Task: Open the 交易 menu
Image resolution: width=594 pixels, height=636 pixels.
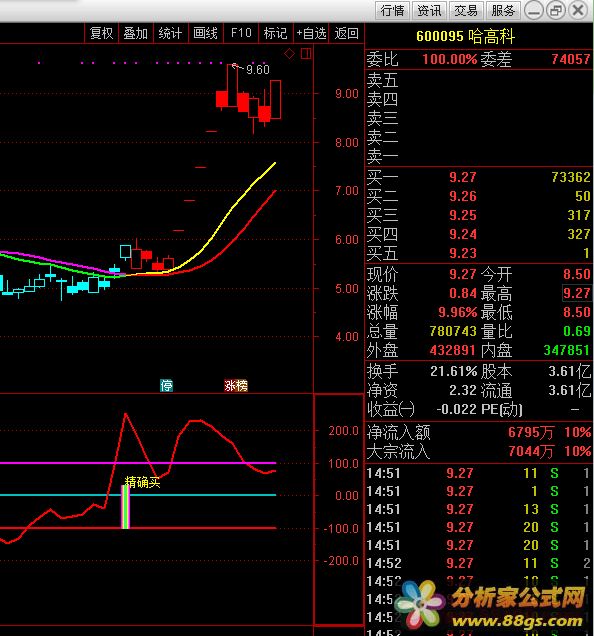Action: [465, 10]
